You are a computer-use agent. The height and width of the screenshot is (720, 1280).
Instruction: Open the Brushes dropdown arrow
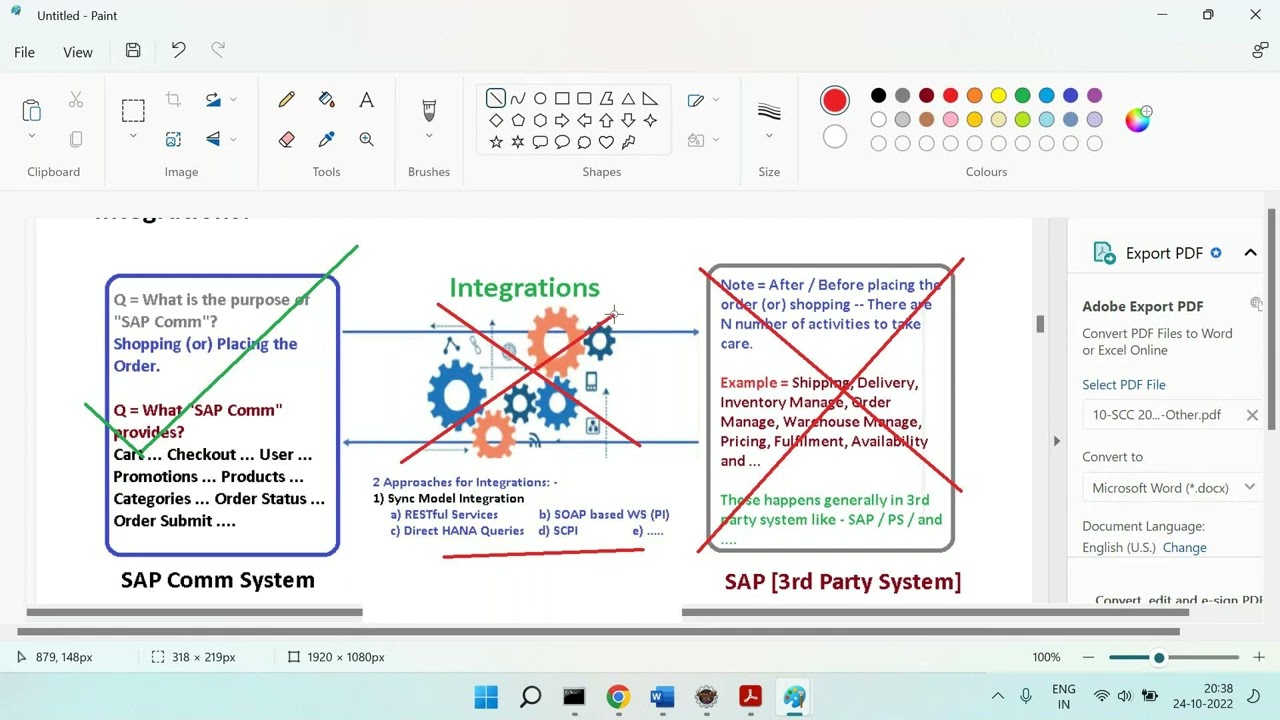tap(429, 136)
